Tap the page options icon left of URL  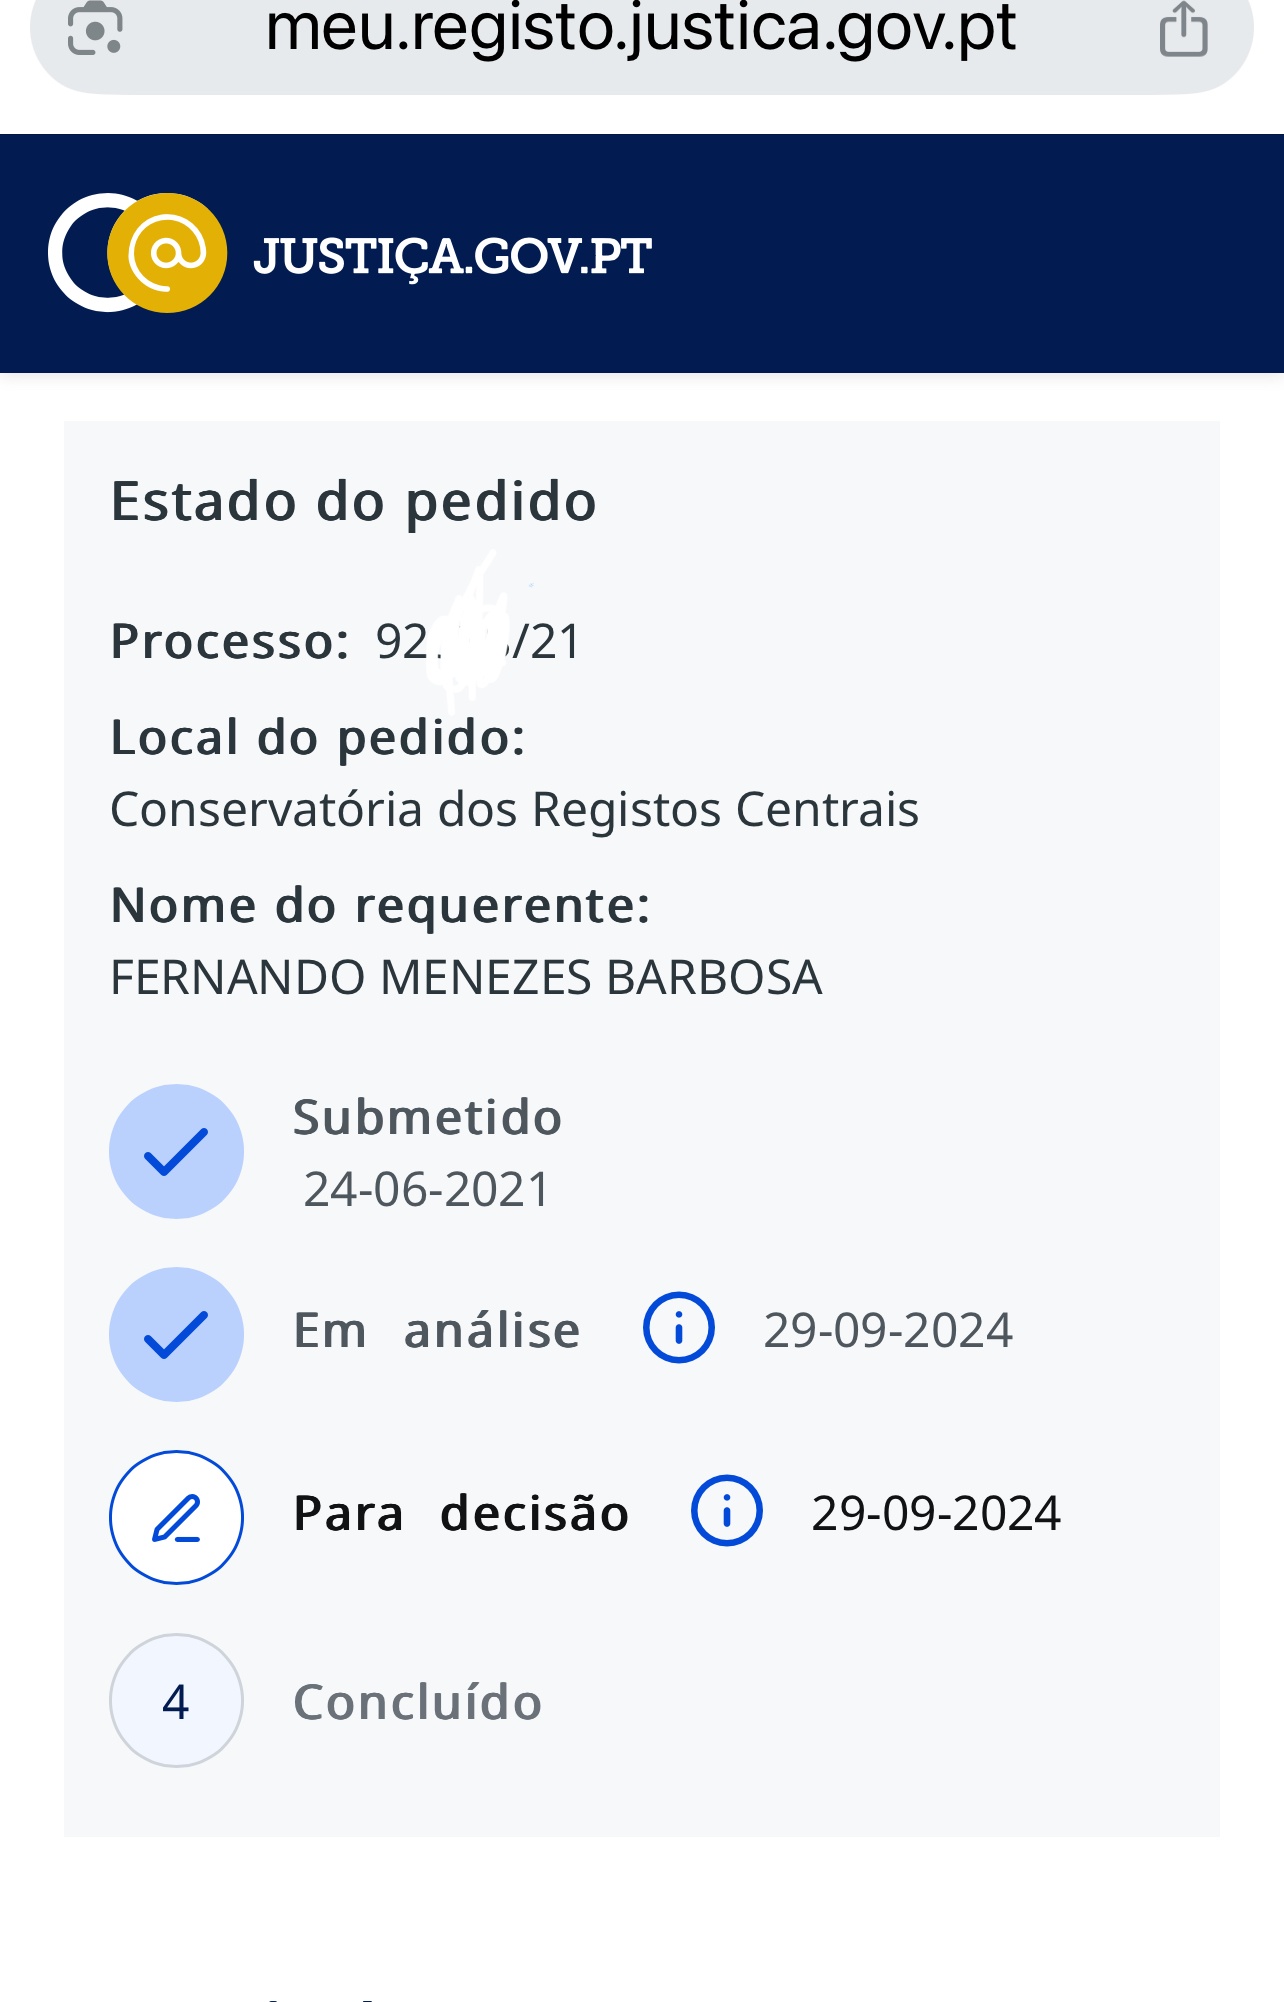(x=95, y=28)
